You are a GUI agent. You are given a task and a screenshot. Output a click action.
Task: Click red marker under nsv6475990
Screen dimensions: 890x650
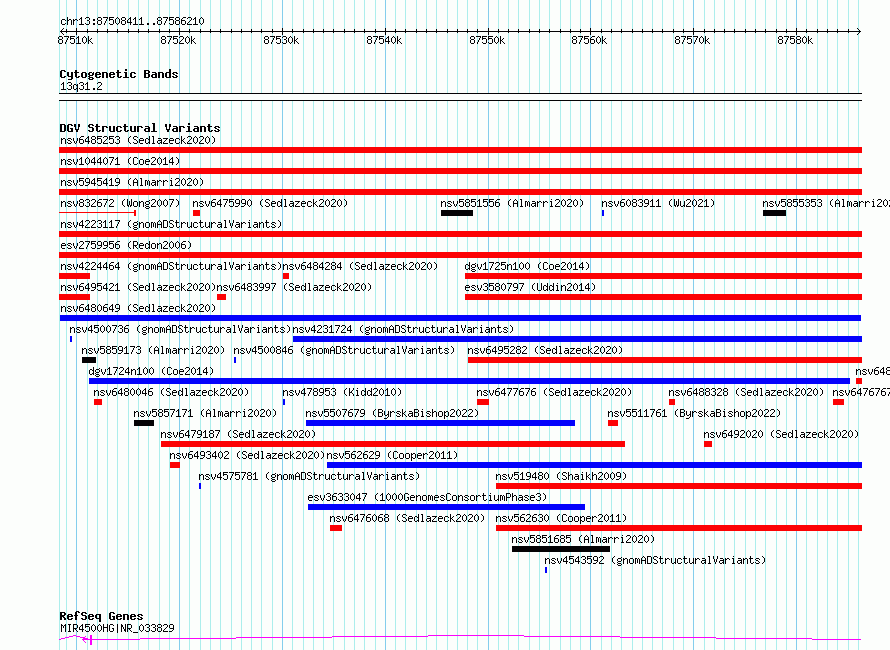point(196,213)
